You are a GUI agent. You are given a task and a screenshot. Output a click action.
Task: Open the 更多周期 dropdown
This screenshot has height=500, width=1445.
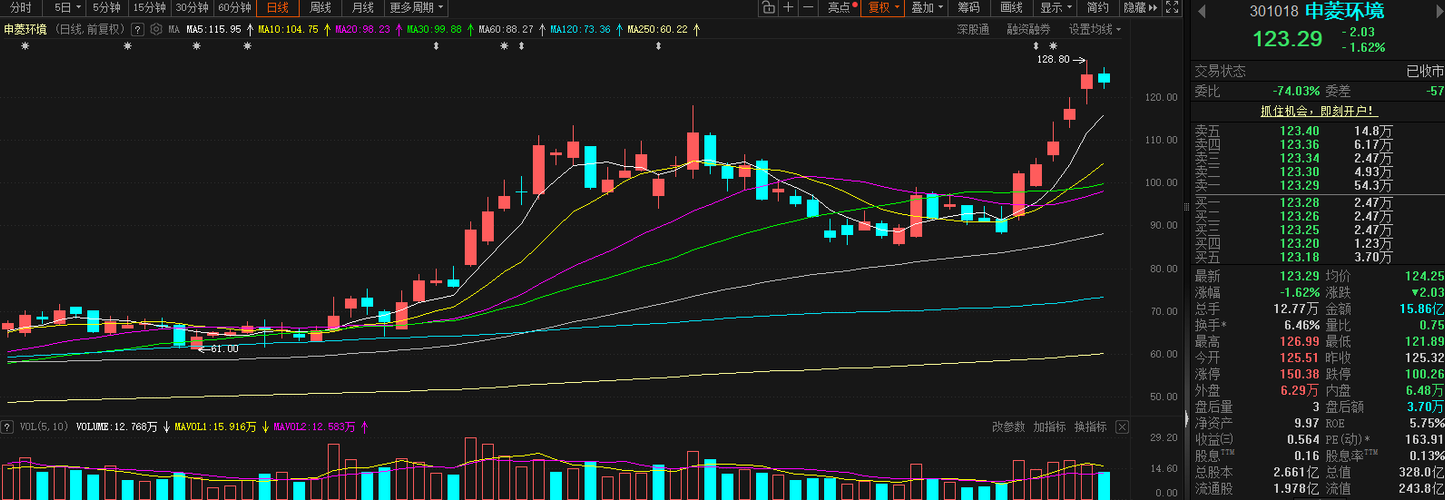pos(417,8)
